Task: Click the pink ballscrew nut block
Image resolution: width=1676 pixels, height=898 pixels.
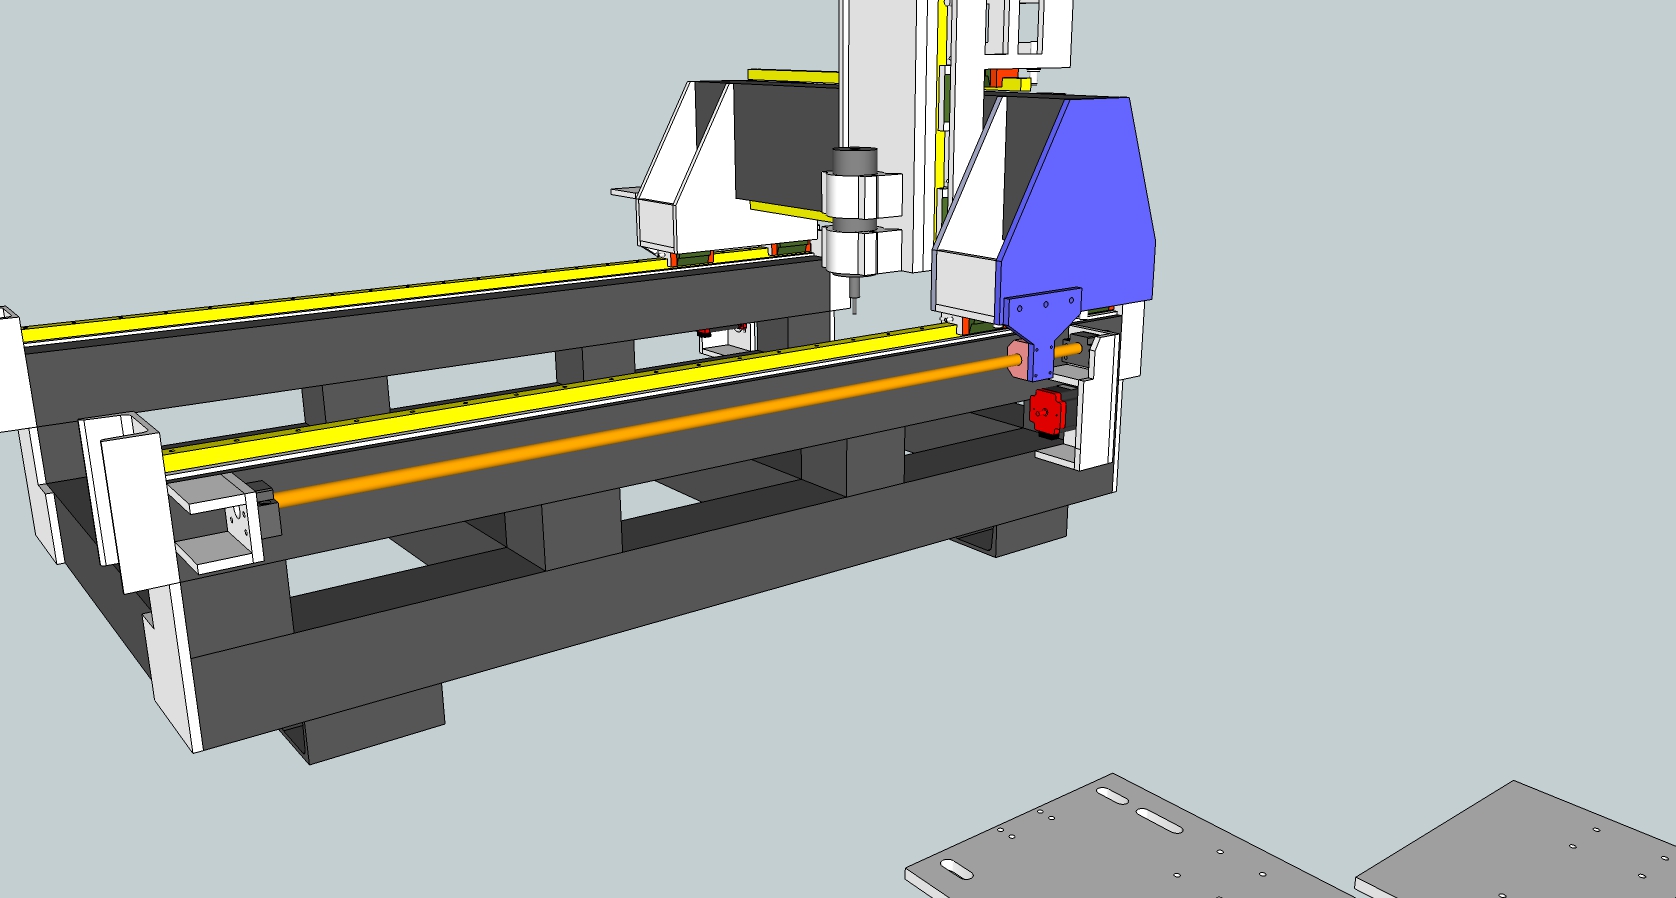Action: point(1019,360)
